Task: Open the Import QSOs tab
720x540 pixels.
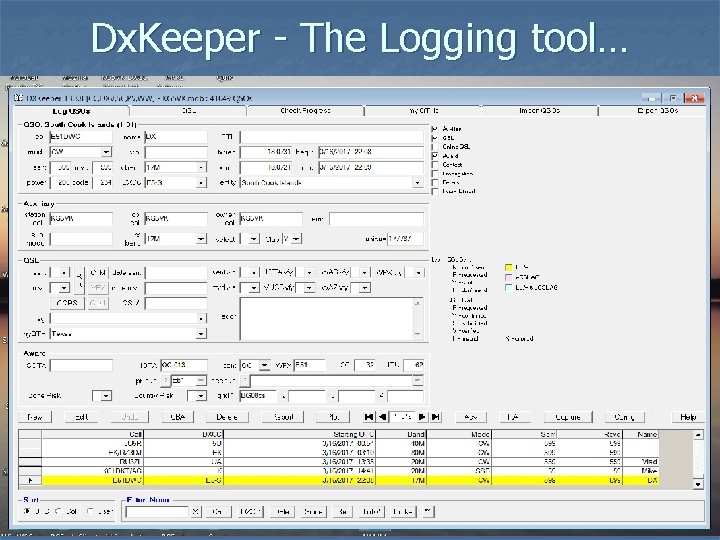Action: click(x=540, y=111)
